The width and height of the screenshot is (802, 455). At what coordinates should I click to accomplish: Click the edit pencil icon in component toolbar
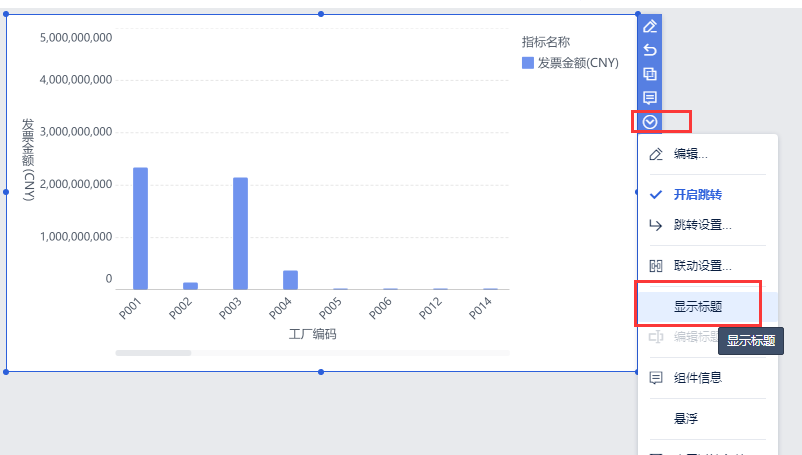(650, 26)
